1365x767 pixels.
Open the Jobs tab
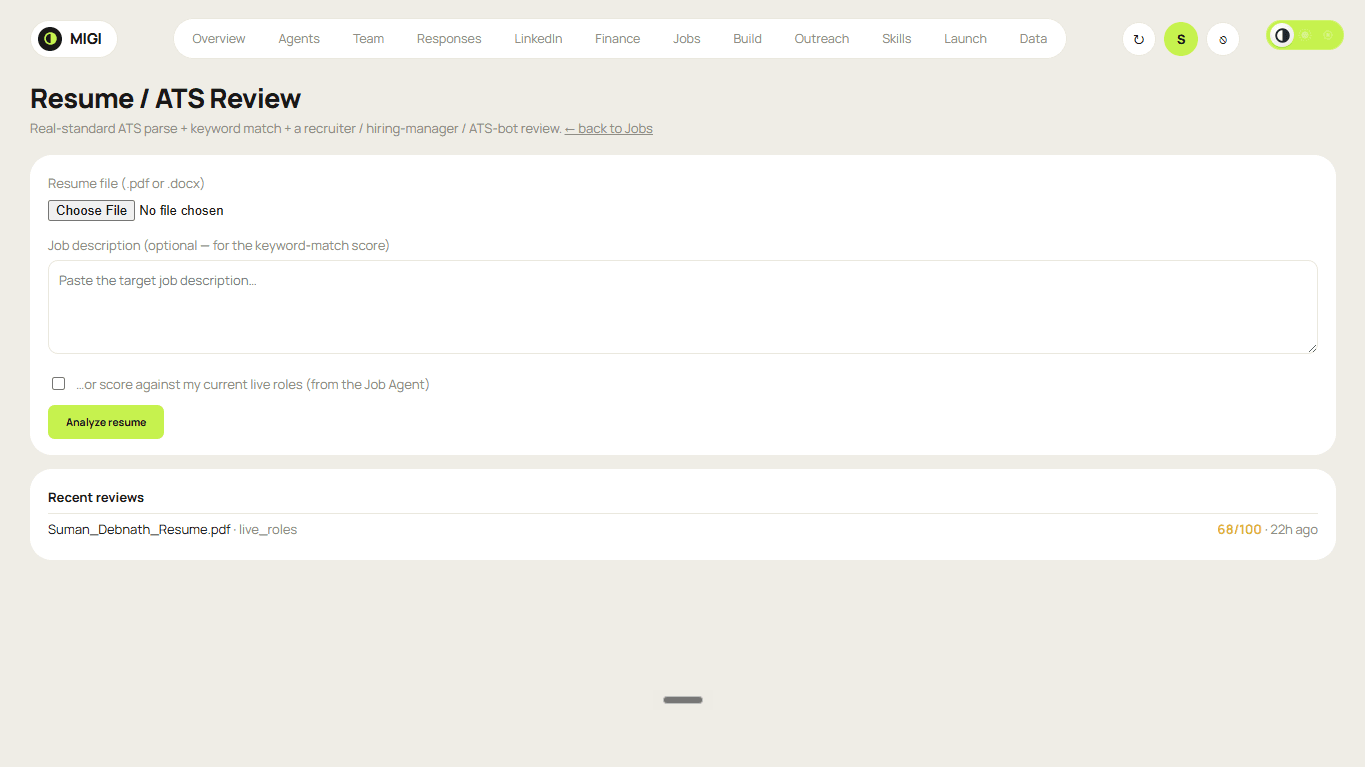coord(687,39)
